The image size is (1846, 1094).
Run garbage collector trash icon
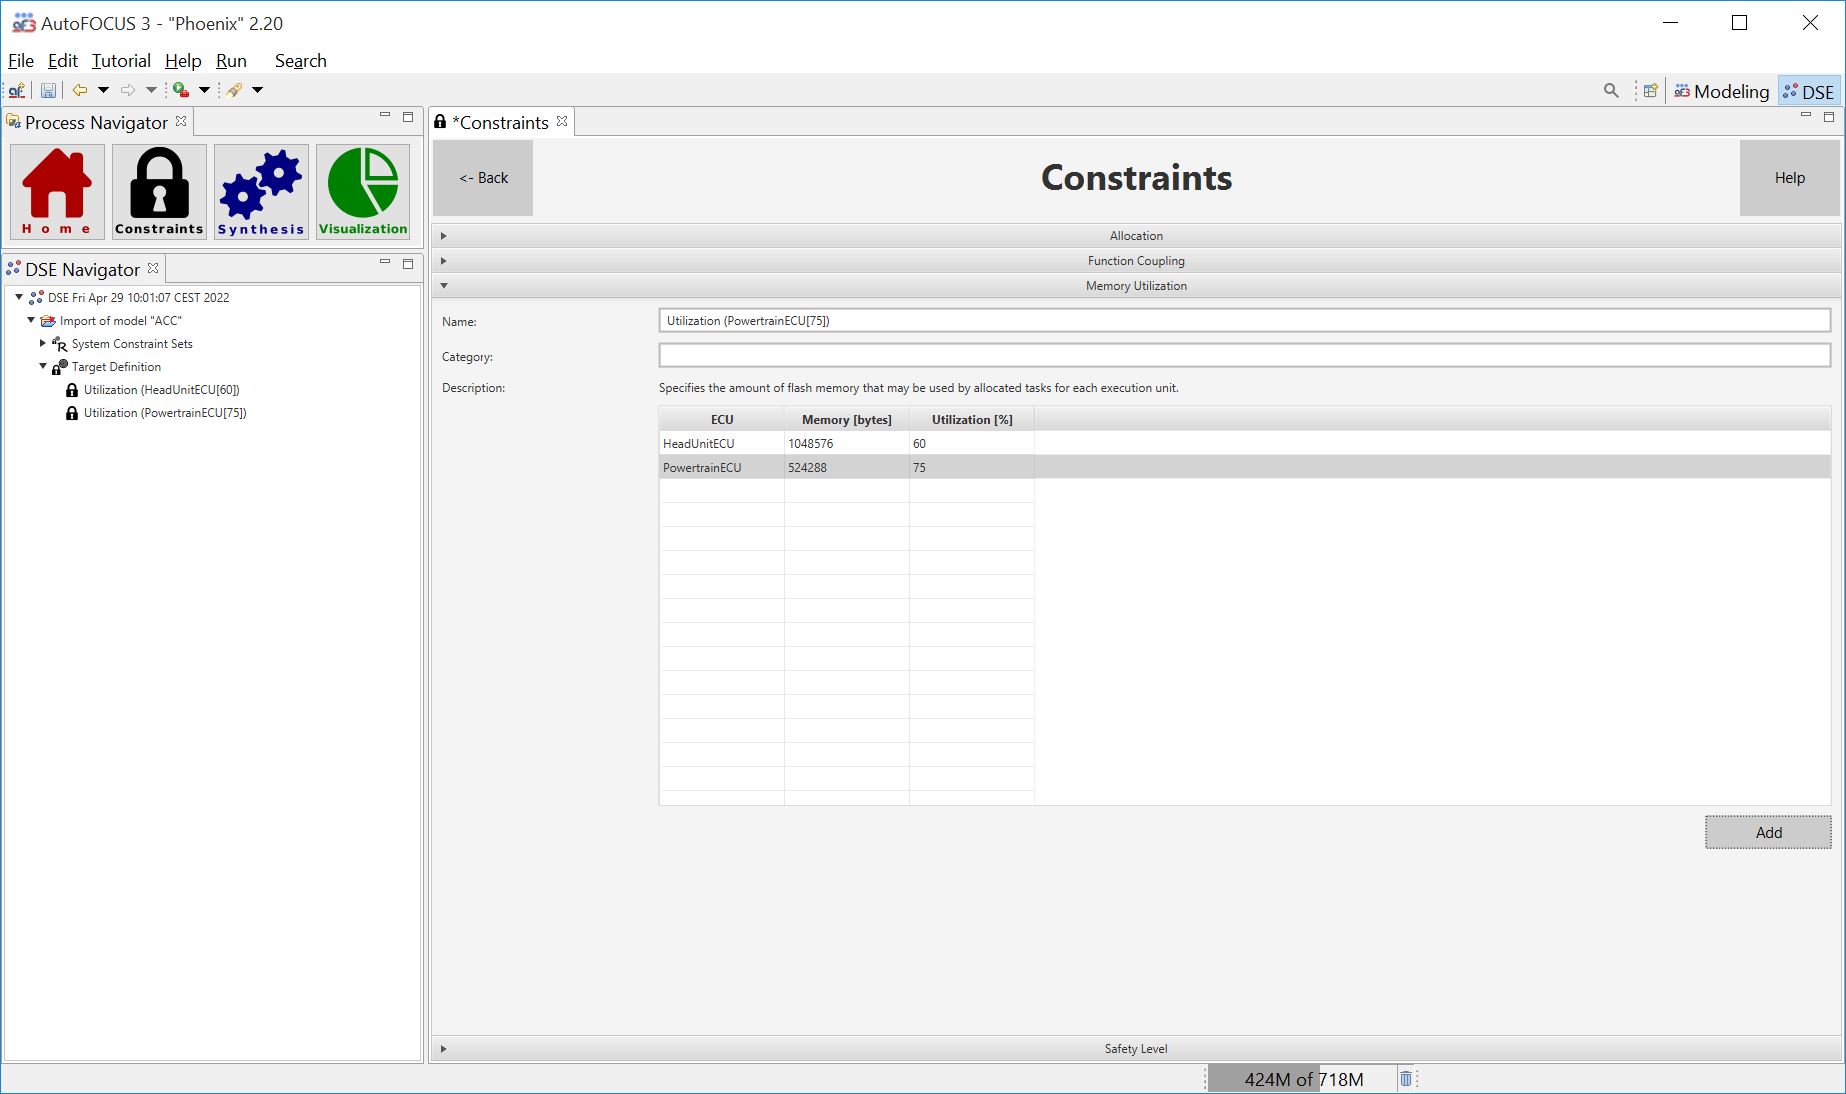(x=1406, y=1079)
